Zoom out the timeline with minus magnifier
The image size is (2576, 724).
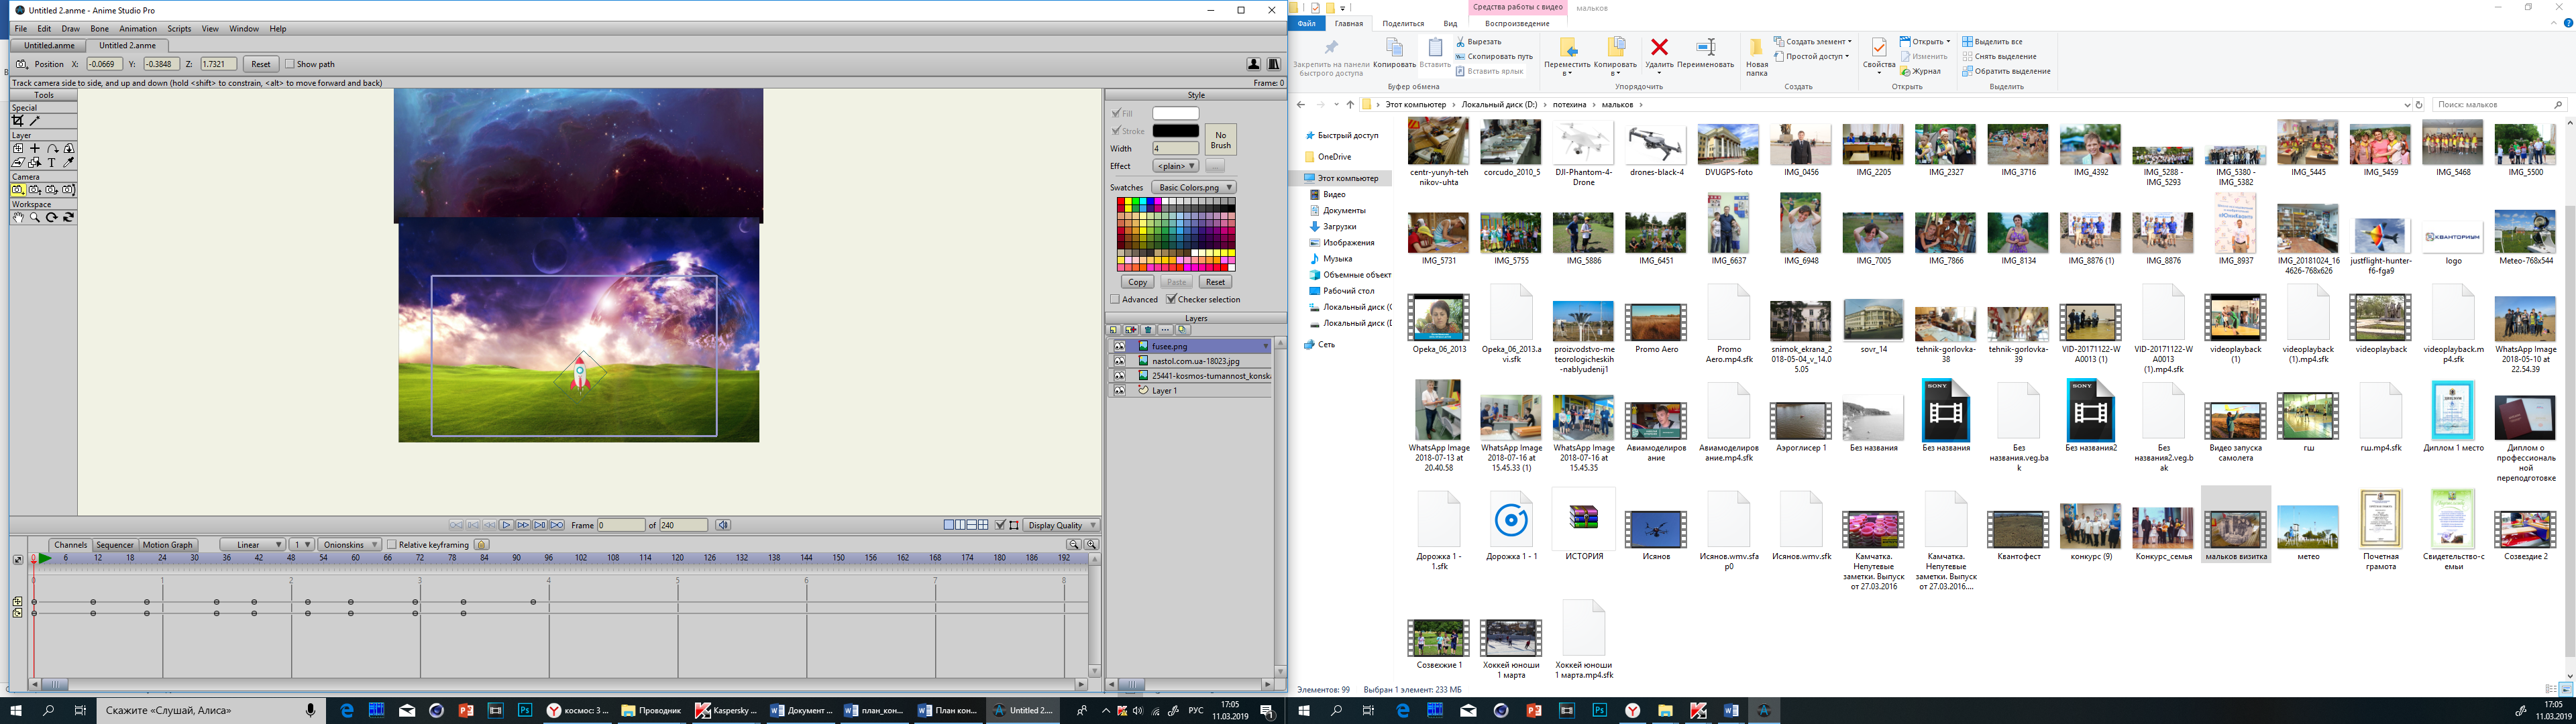(x=1073, y=544)
